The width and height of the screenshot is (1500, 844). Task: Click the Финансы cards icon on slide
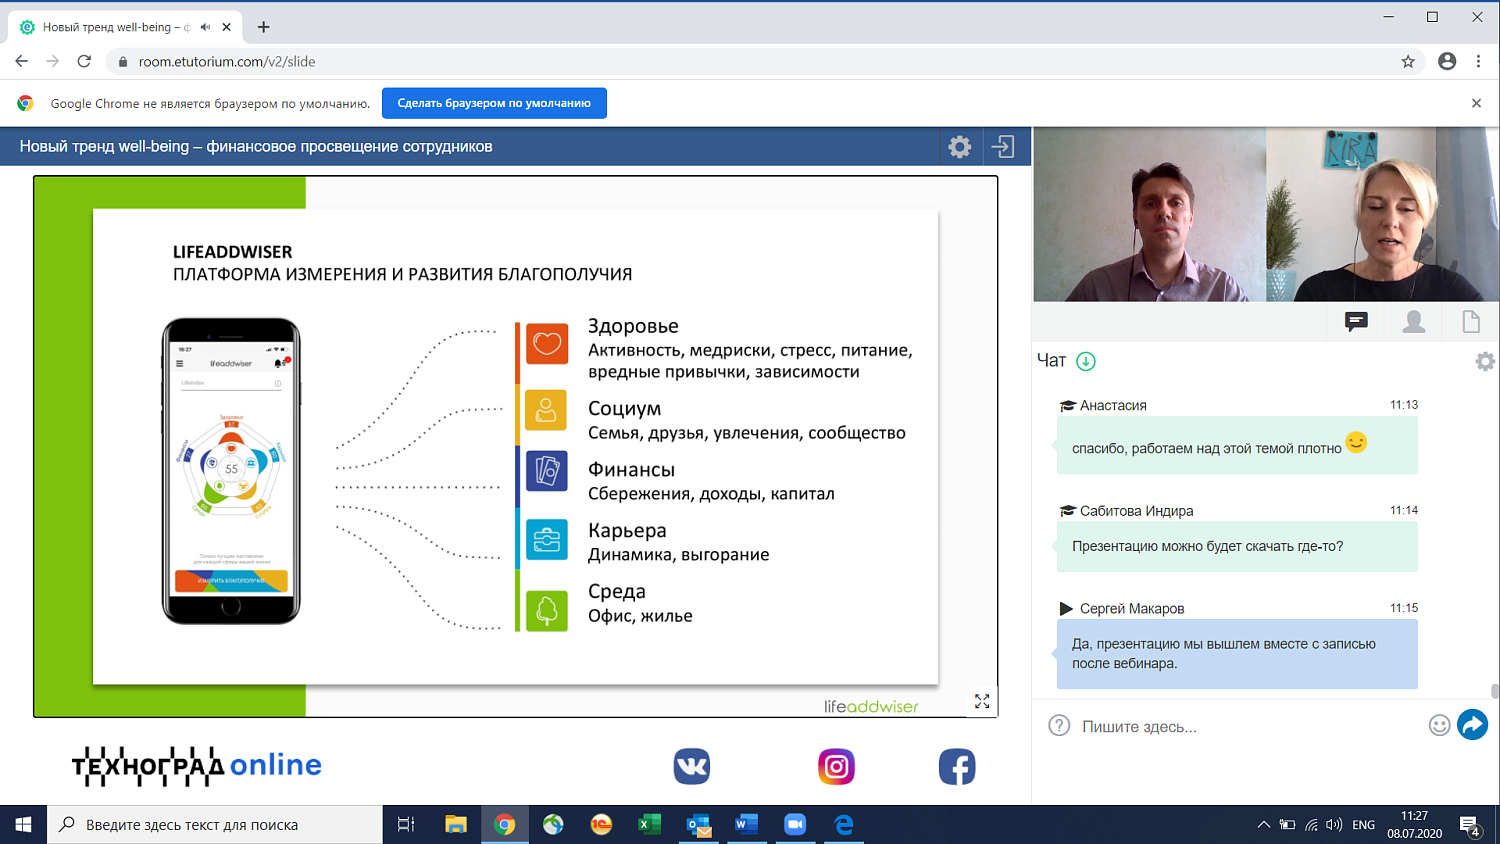pos(547,471)
